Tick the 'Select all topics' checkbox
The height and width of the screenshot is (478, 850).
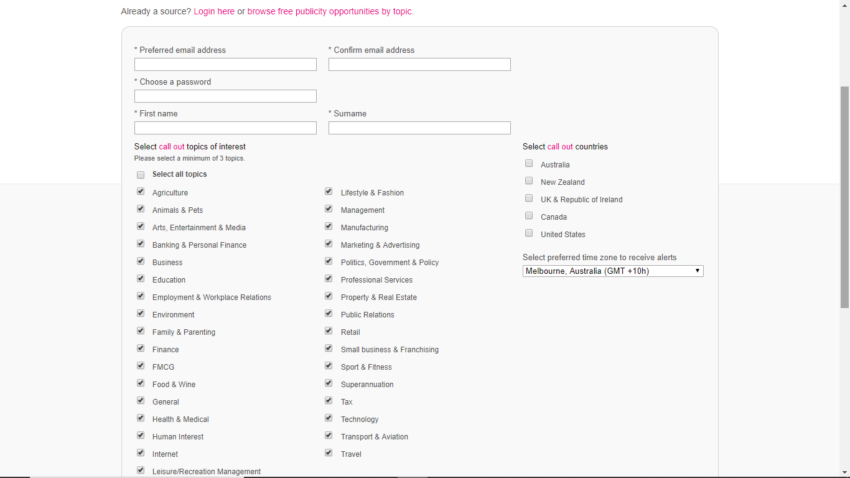pos(141,175)
